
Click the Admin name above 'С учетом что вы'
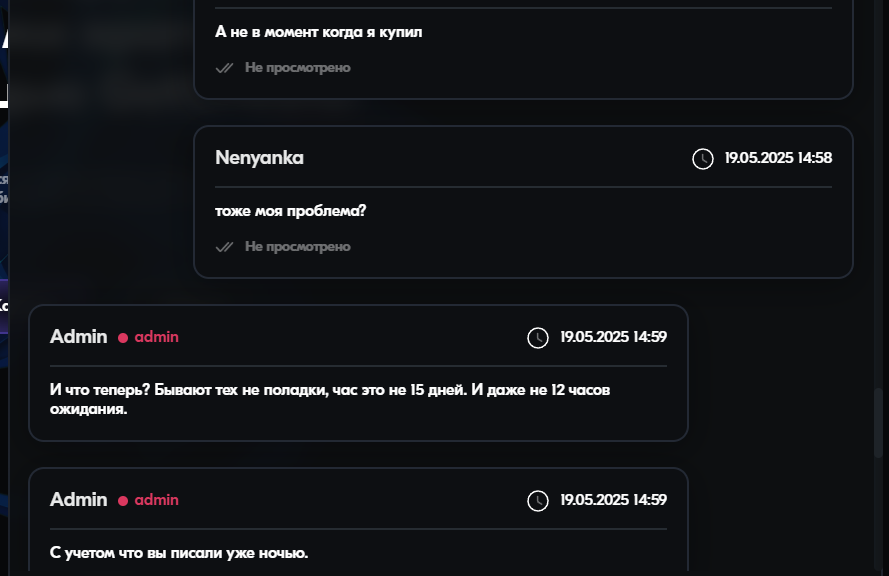point(78,500)
